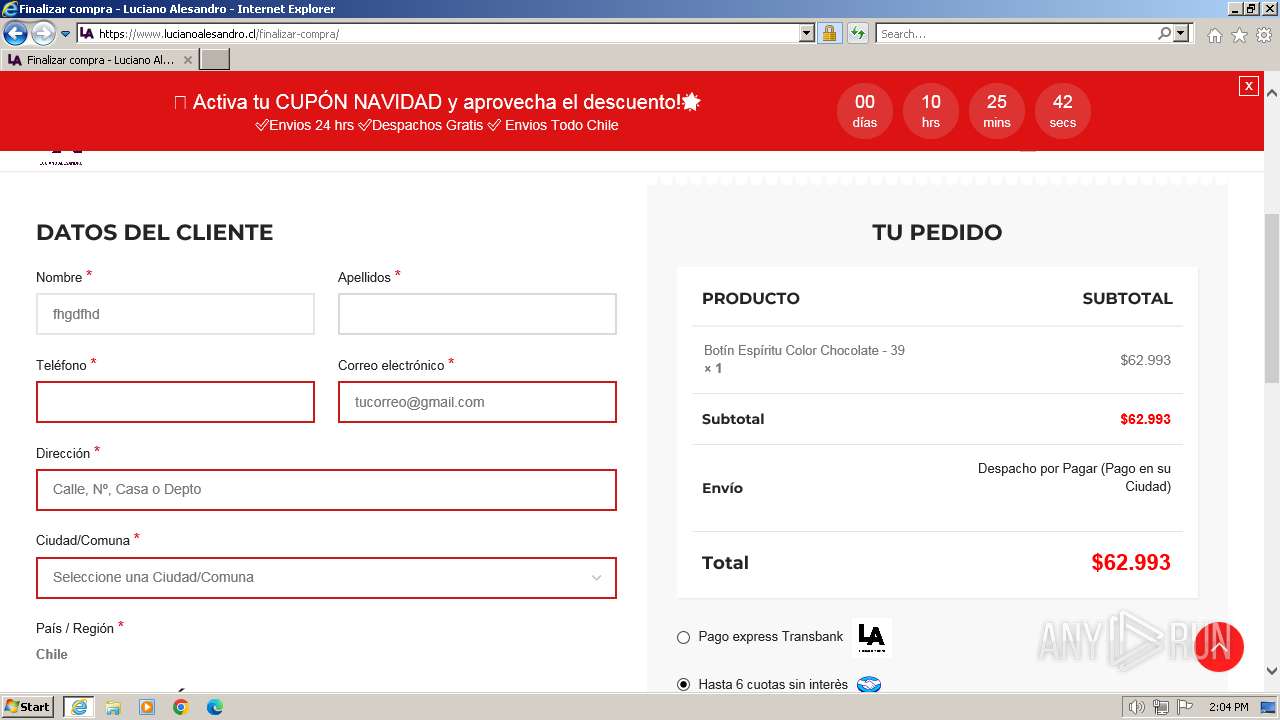This screenshot has width=1280, height=720.
Task: Open File Explorer from taskbar
Action: tap(113, 707)
